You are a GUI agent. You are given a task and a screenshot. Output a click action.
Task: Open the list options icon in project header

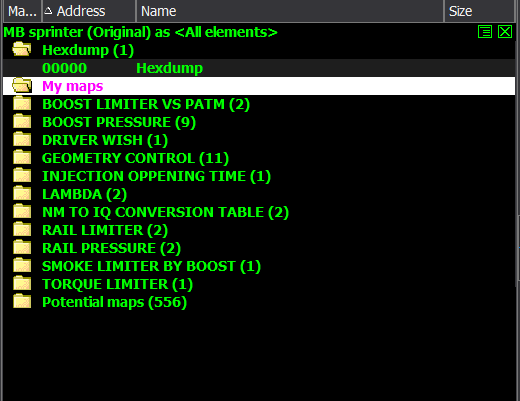coord(485,32)
